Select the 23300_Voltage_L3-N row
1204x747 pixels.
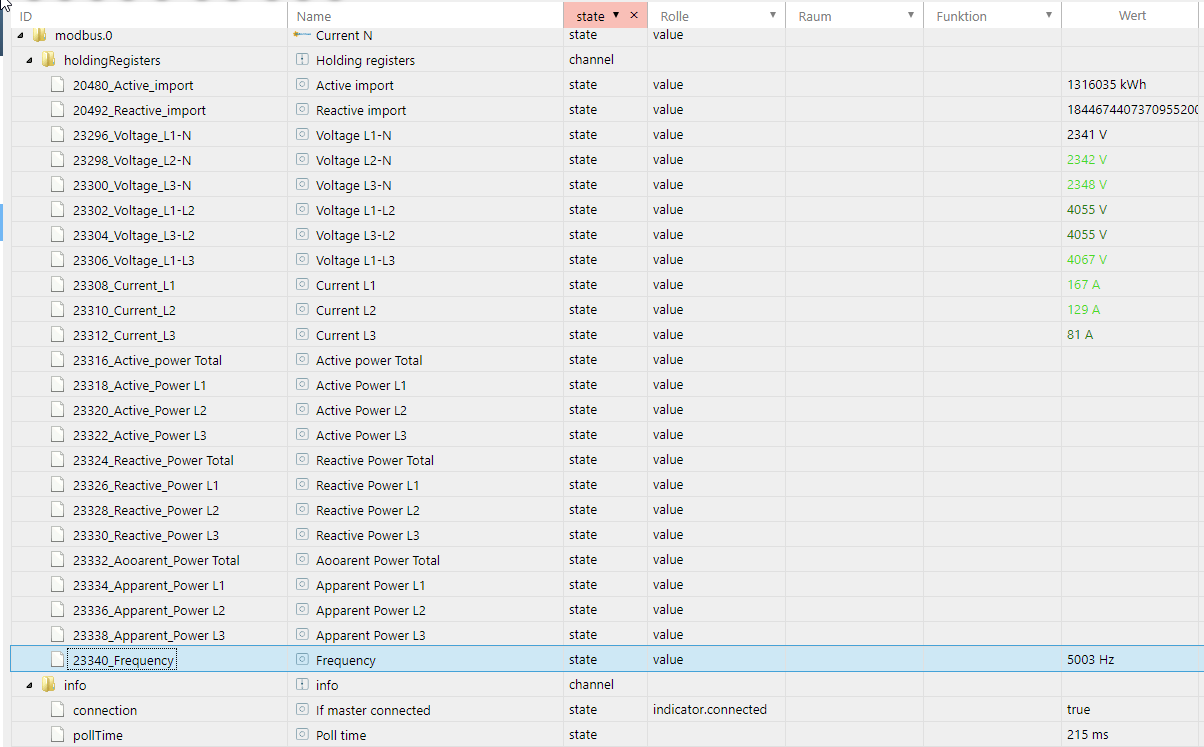pyautogui.click(x=607, y=185)
